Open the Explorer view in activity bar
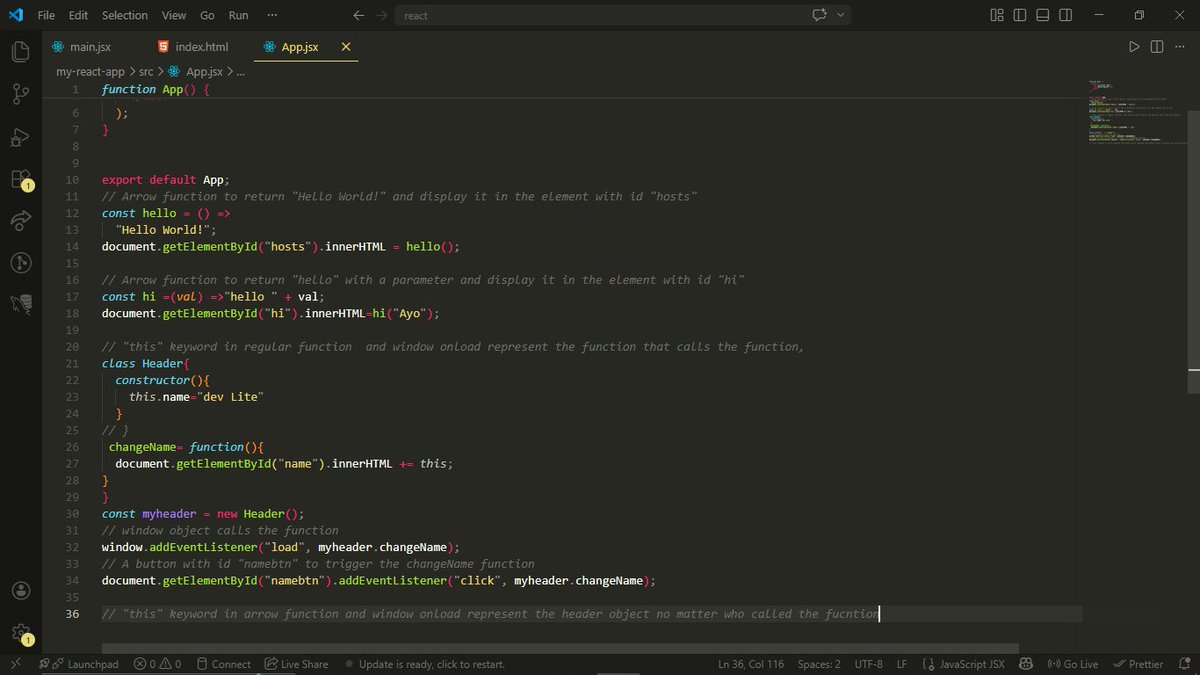Image resolution: width=1200 pixels, height=675 pixels. [20, 51]
